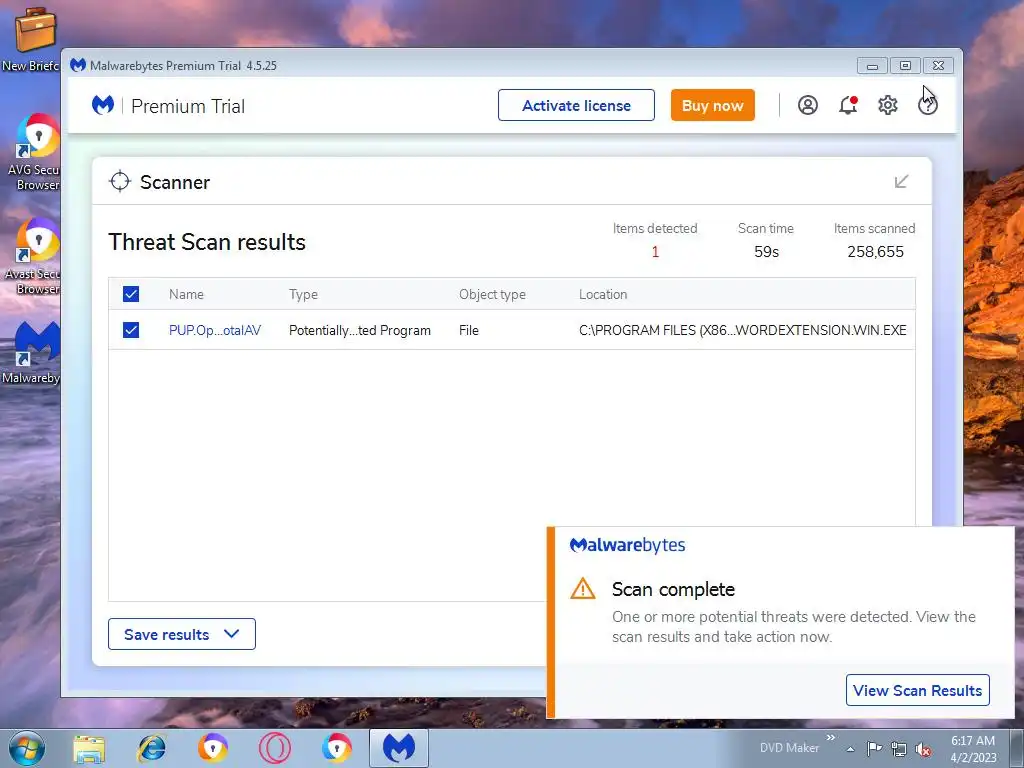This screenshot has height=768, width=1024.
Task: Open Windows Explorer from the taskbar
Action: click(89, 748)
